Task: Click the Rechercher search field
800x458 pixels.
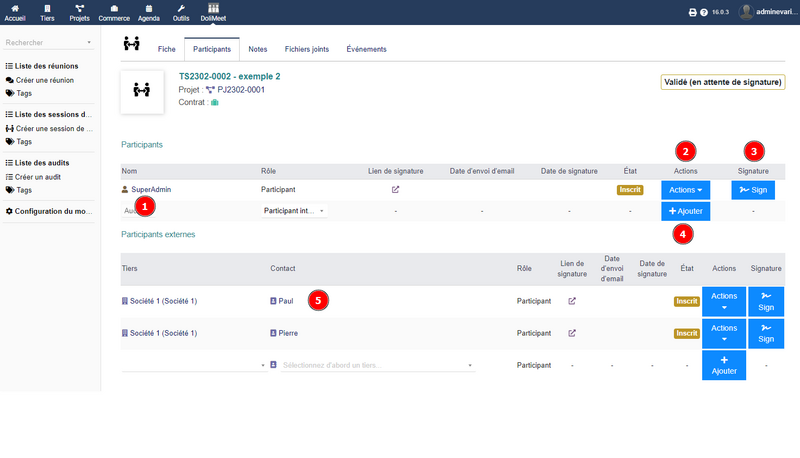Action: click(x=45, y=43)
